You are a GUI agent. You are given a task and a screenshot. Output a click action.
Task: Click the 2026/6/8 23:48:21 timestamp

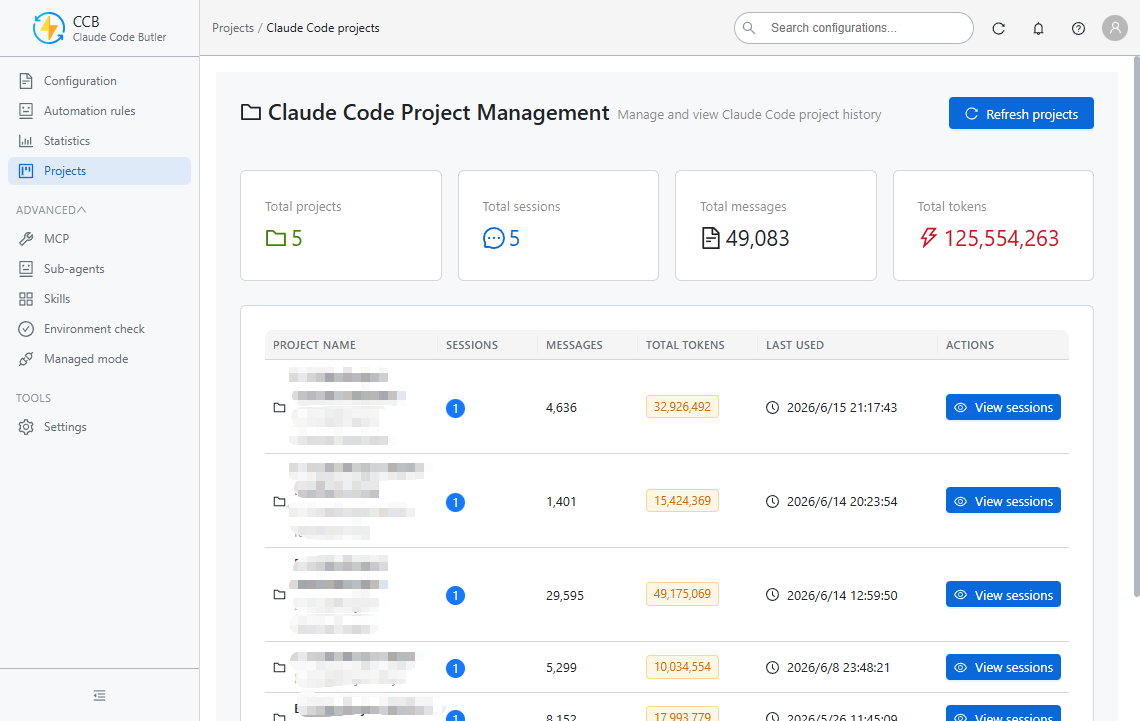pos(838,667)
